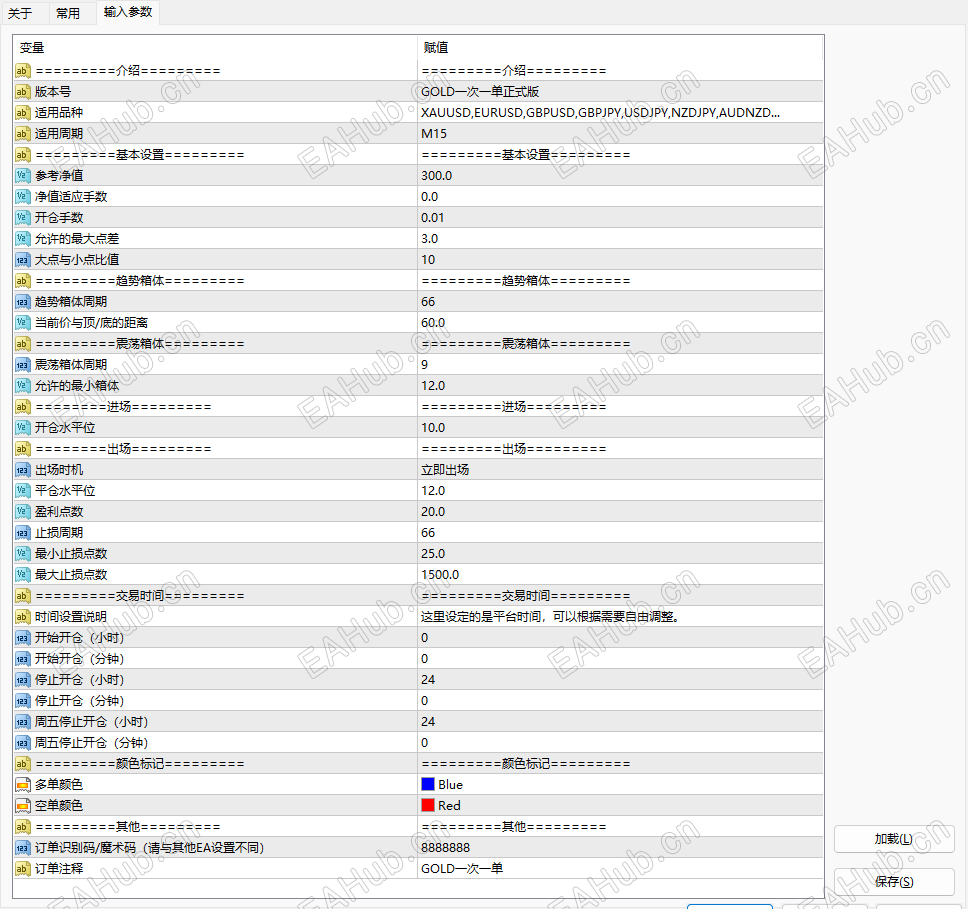Click the Blue color swatch for 多单颜色
Screen dimensions: 968x909
[x=428, y=784]
